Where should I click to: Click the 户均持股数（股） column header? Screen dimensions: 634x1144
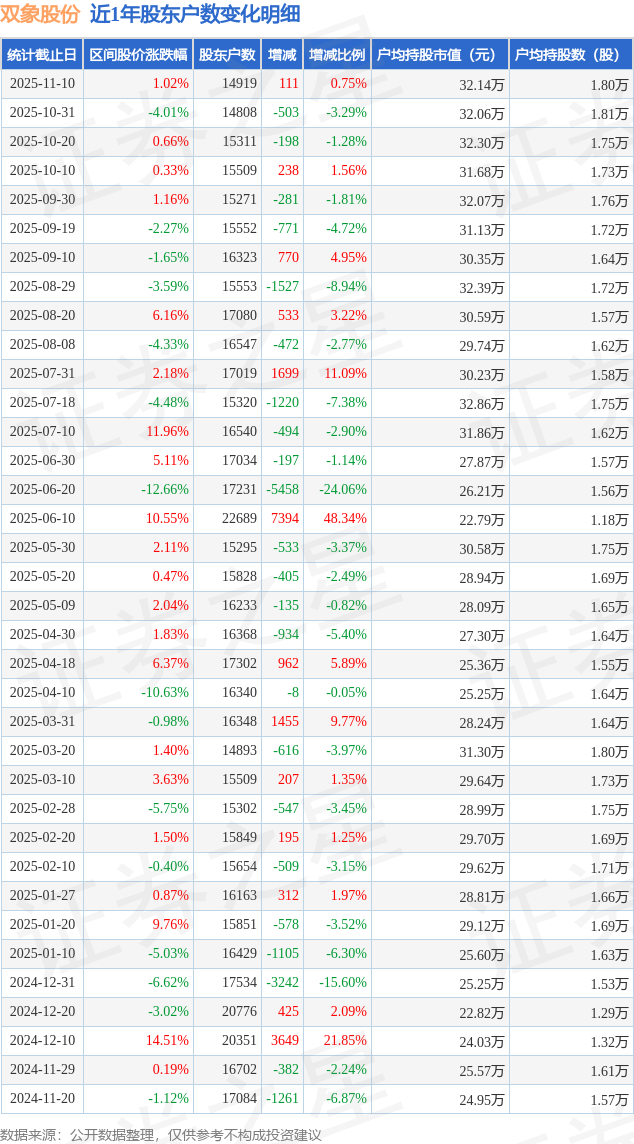[571, 55]
